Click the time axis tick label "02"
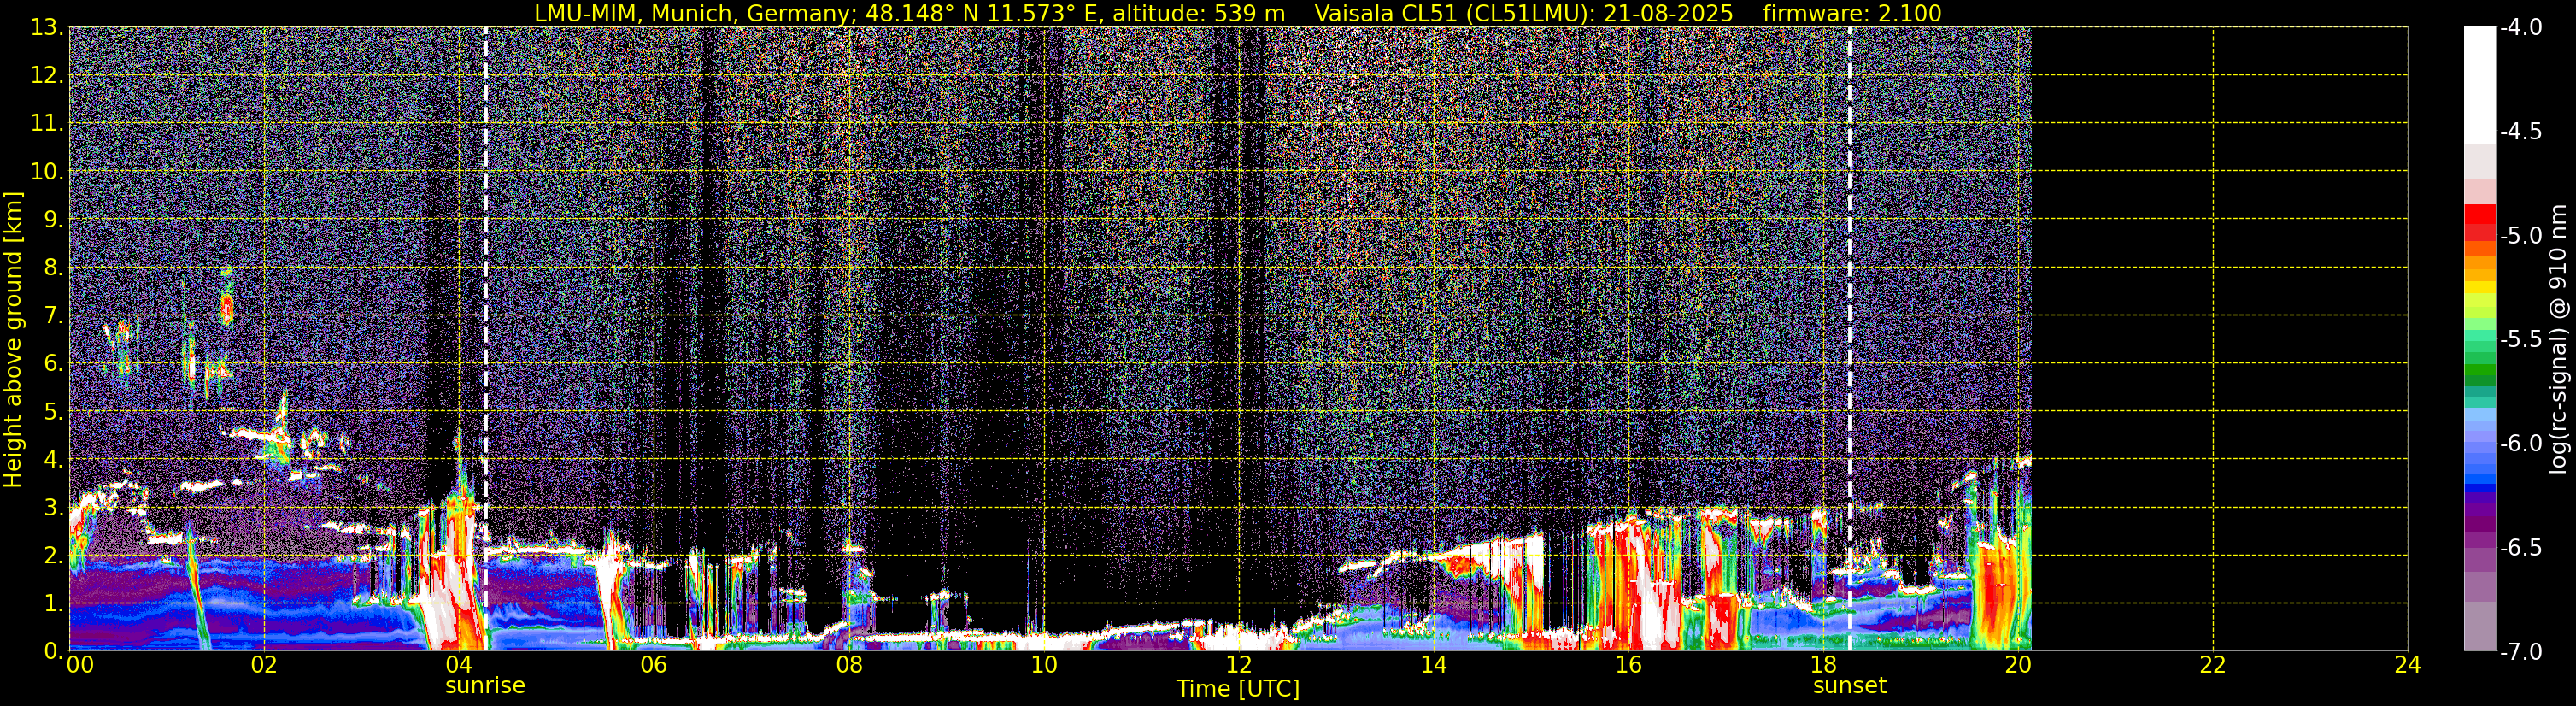The height and width of the screenshot is (706, 2576). (x=264, y=666)
